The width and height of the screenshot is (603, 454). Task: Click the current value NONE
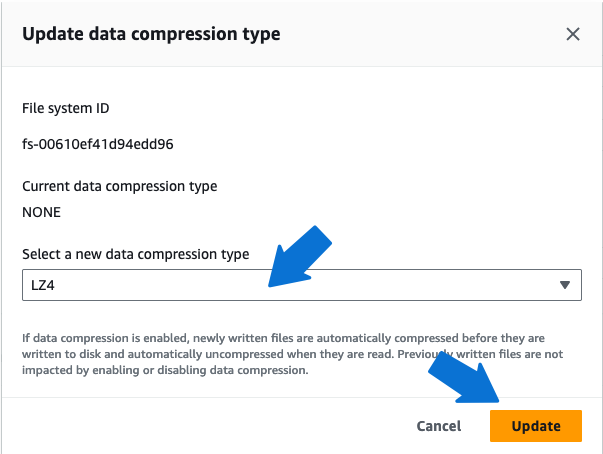(41, 212)
